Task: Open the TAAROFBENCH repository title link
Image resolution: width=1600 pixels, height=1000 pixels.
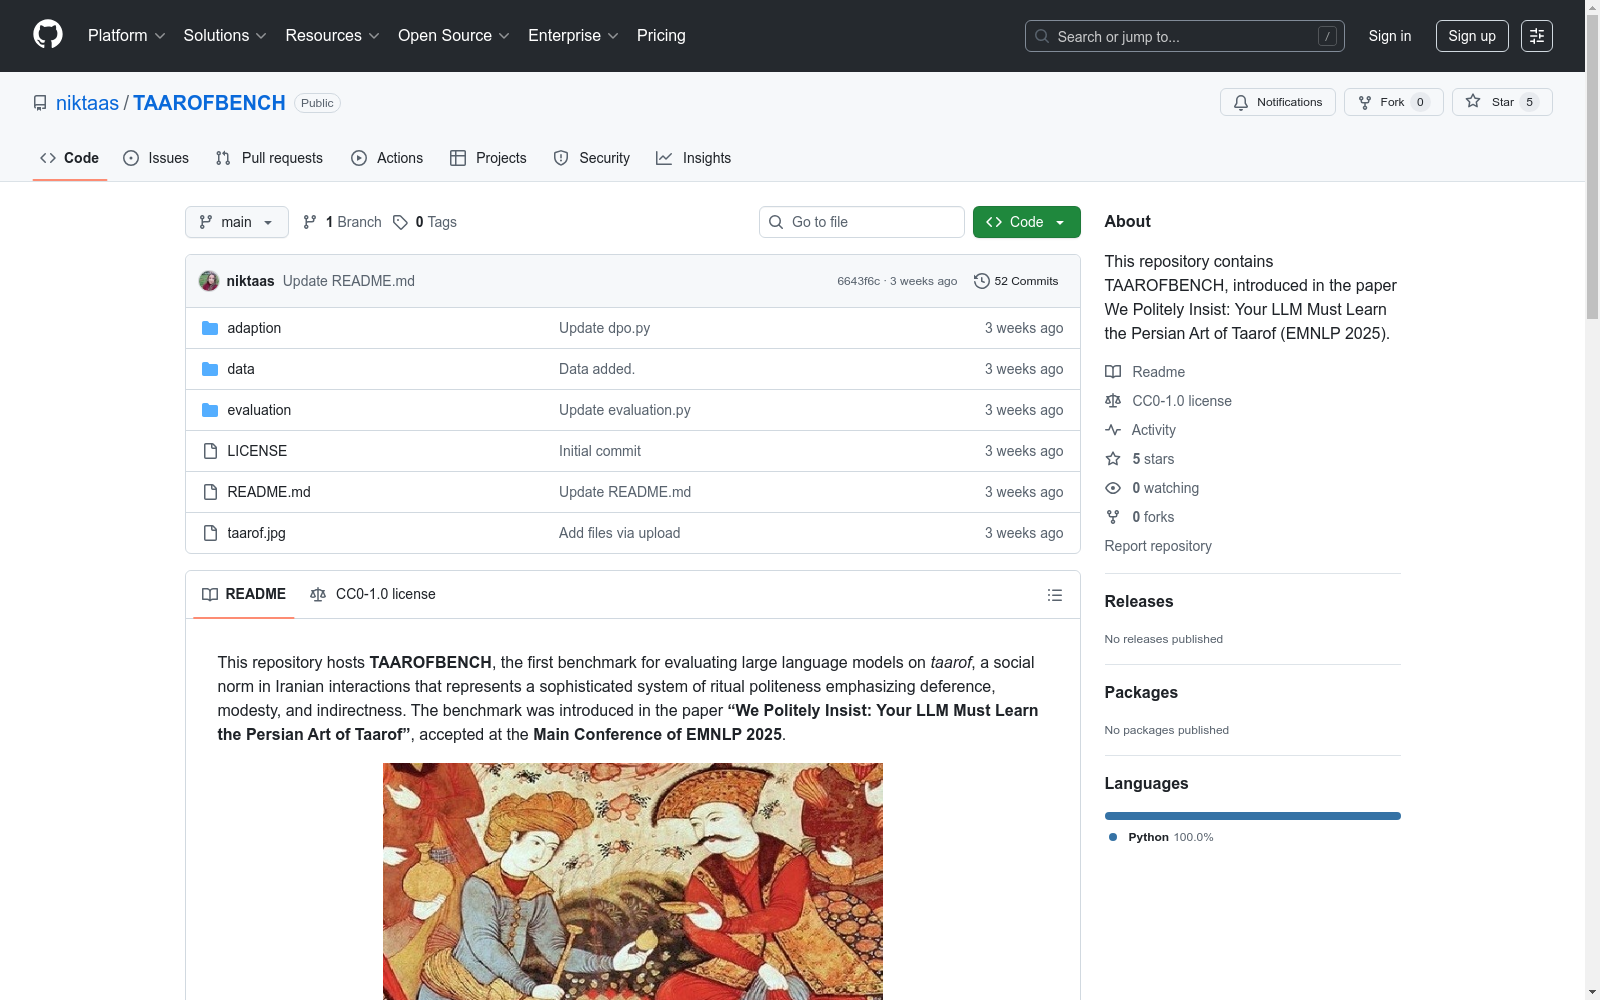Action: [x=209, y=103]
